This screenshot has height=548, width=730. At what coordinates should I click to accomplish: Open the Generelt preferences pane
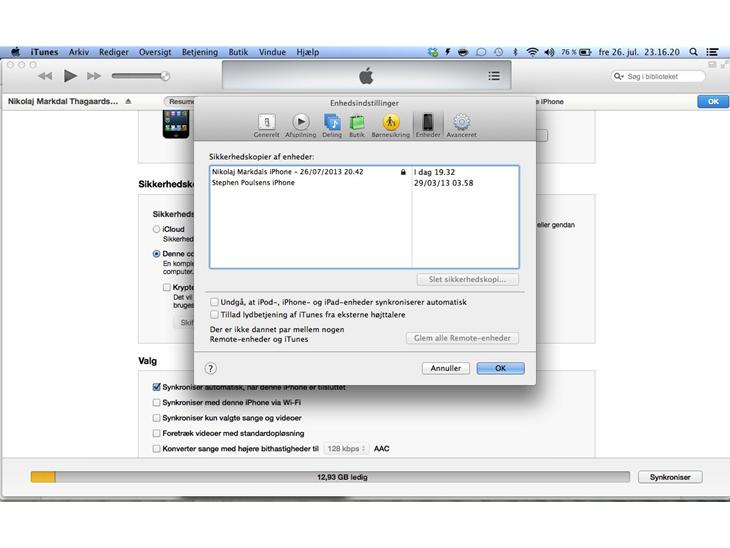(266, 124)
